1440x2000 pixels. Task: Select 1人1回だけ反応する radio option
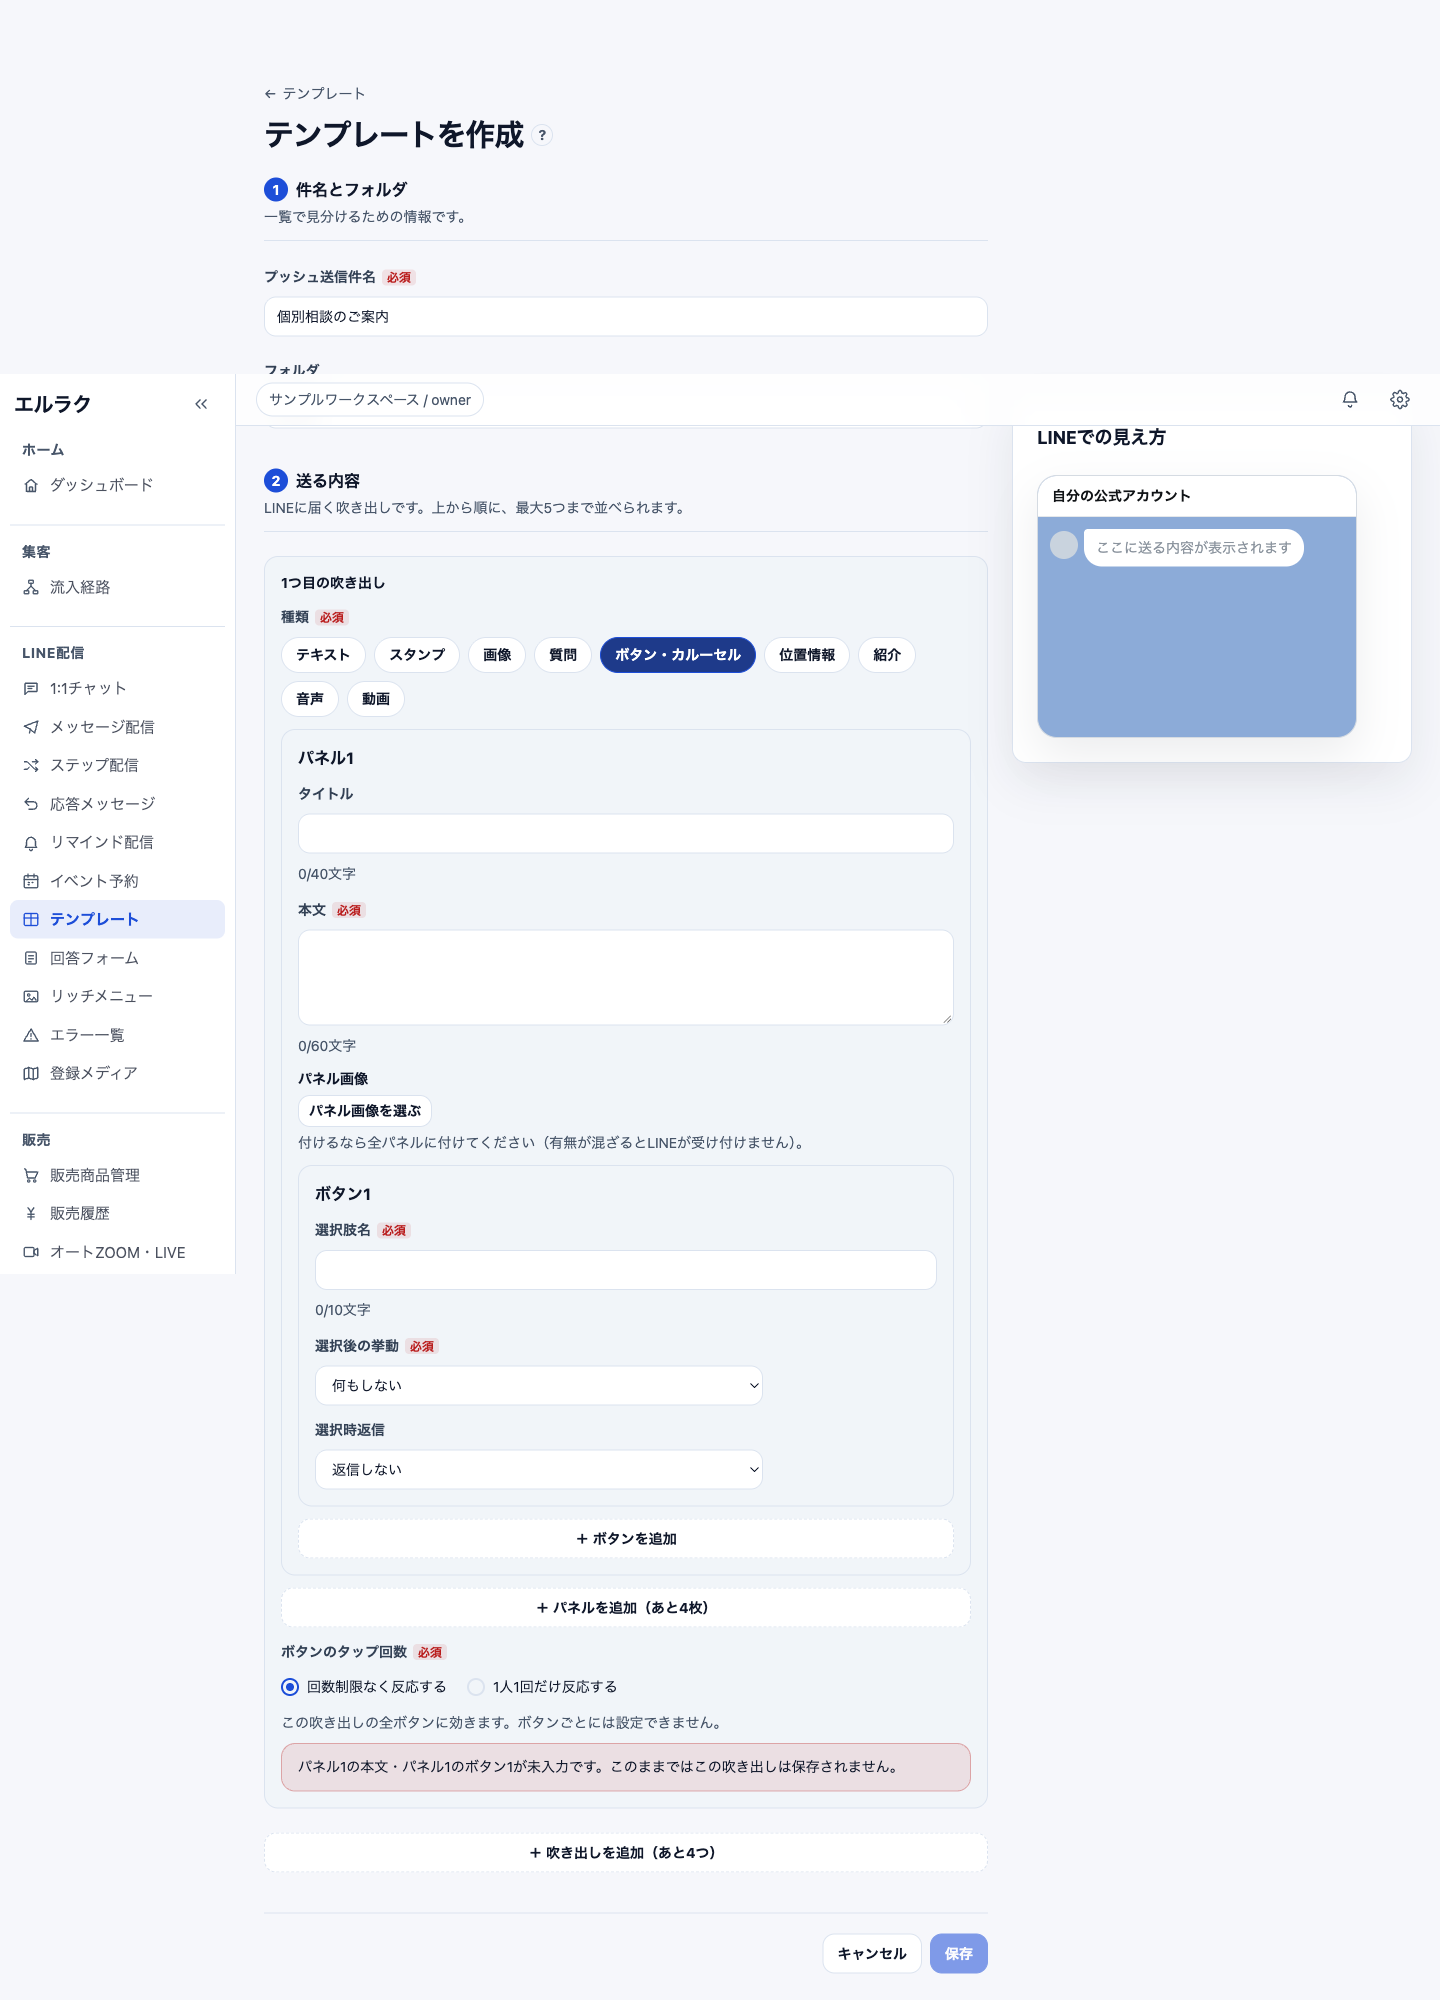point(476,1687)
